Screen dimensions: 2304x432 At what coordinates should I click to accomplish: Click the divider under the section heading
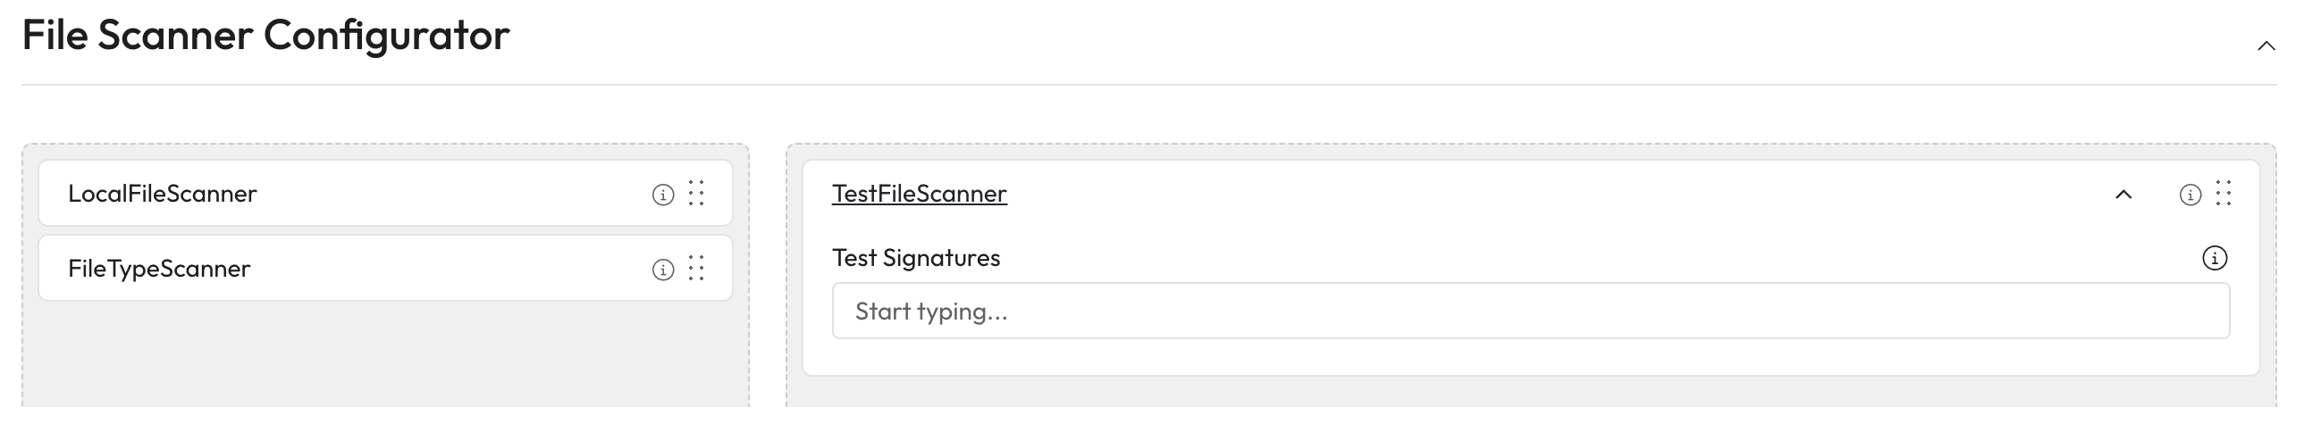[1148, 85]
